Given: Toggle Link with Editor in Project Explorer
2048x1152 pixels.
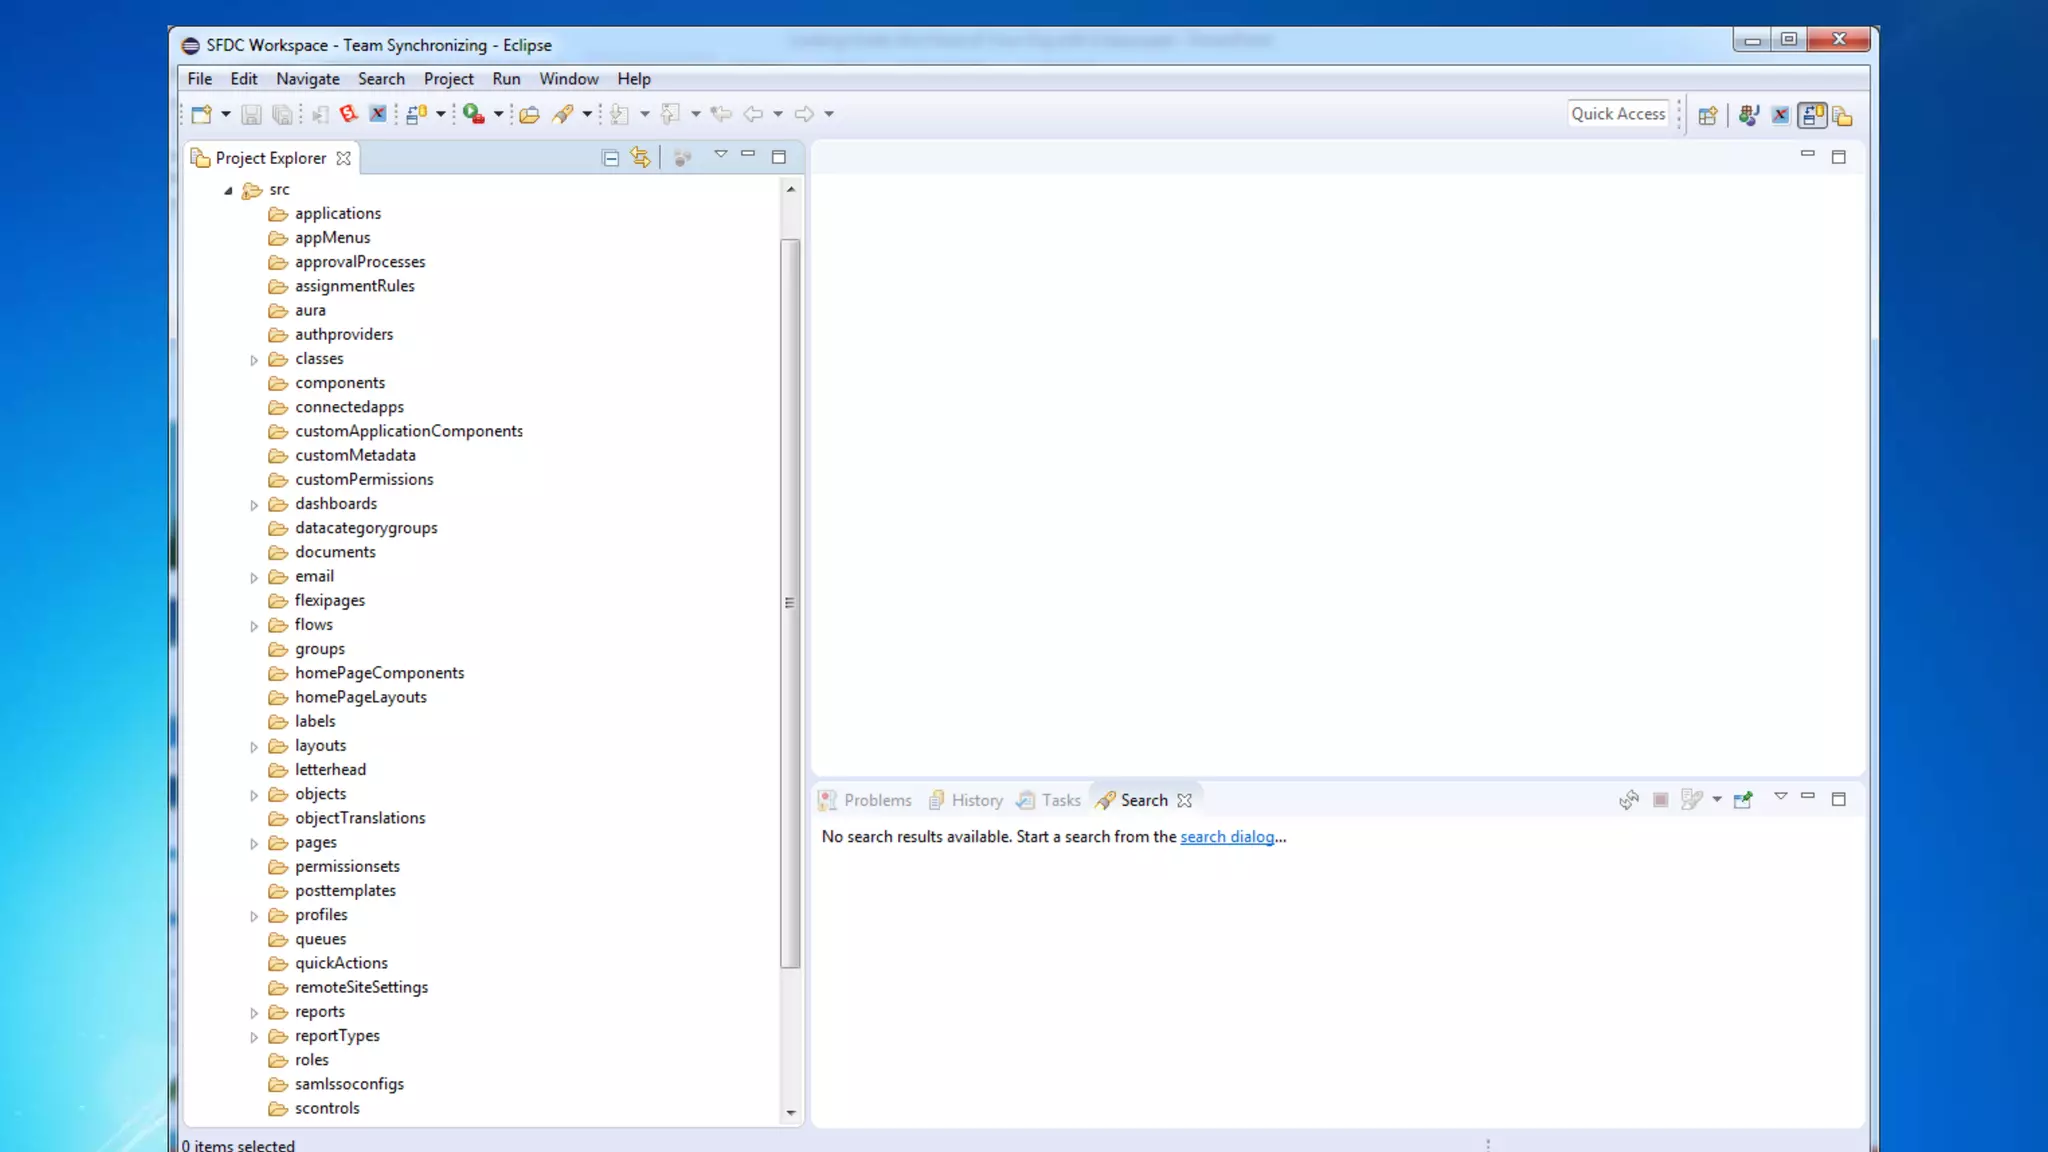Looking at the screenshot, I should [x=640, y=158].
